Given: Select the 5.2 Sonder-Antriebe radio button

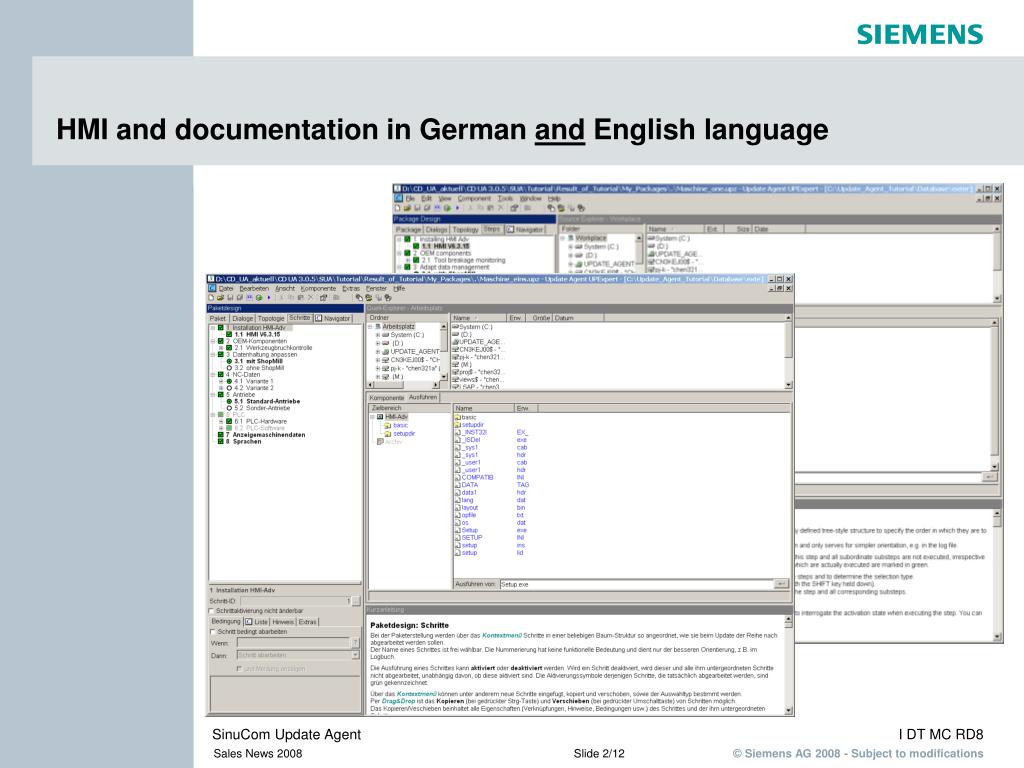Looking at the screenshot, I should [229, 408].
